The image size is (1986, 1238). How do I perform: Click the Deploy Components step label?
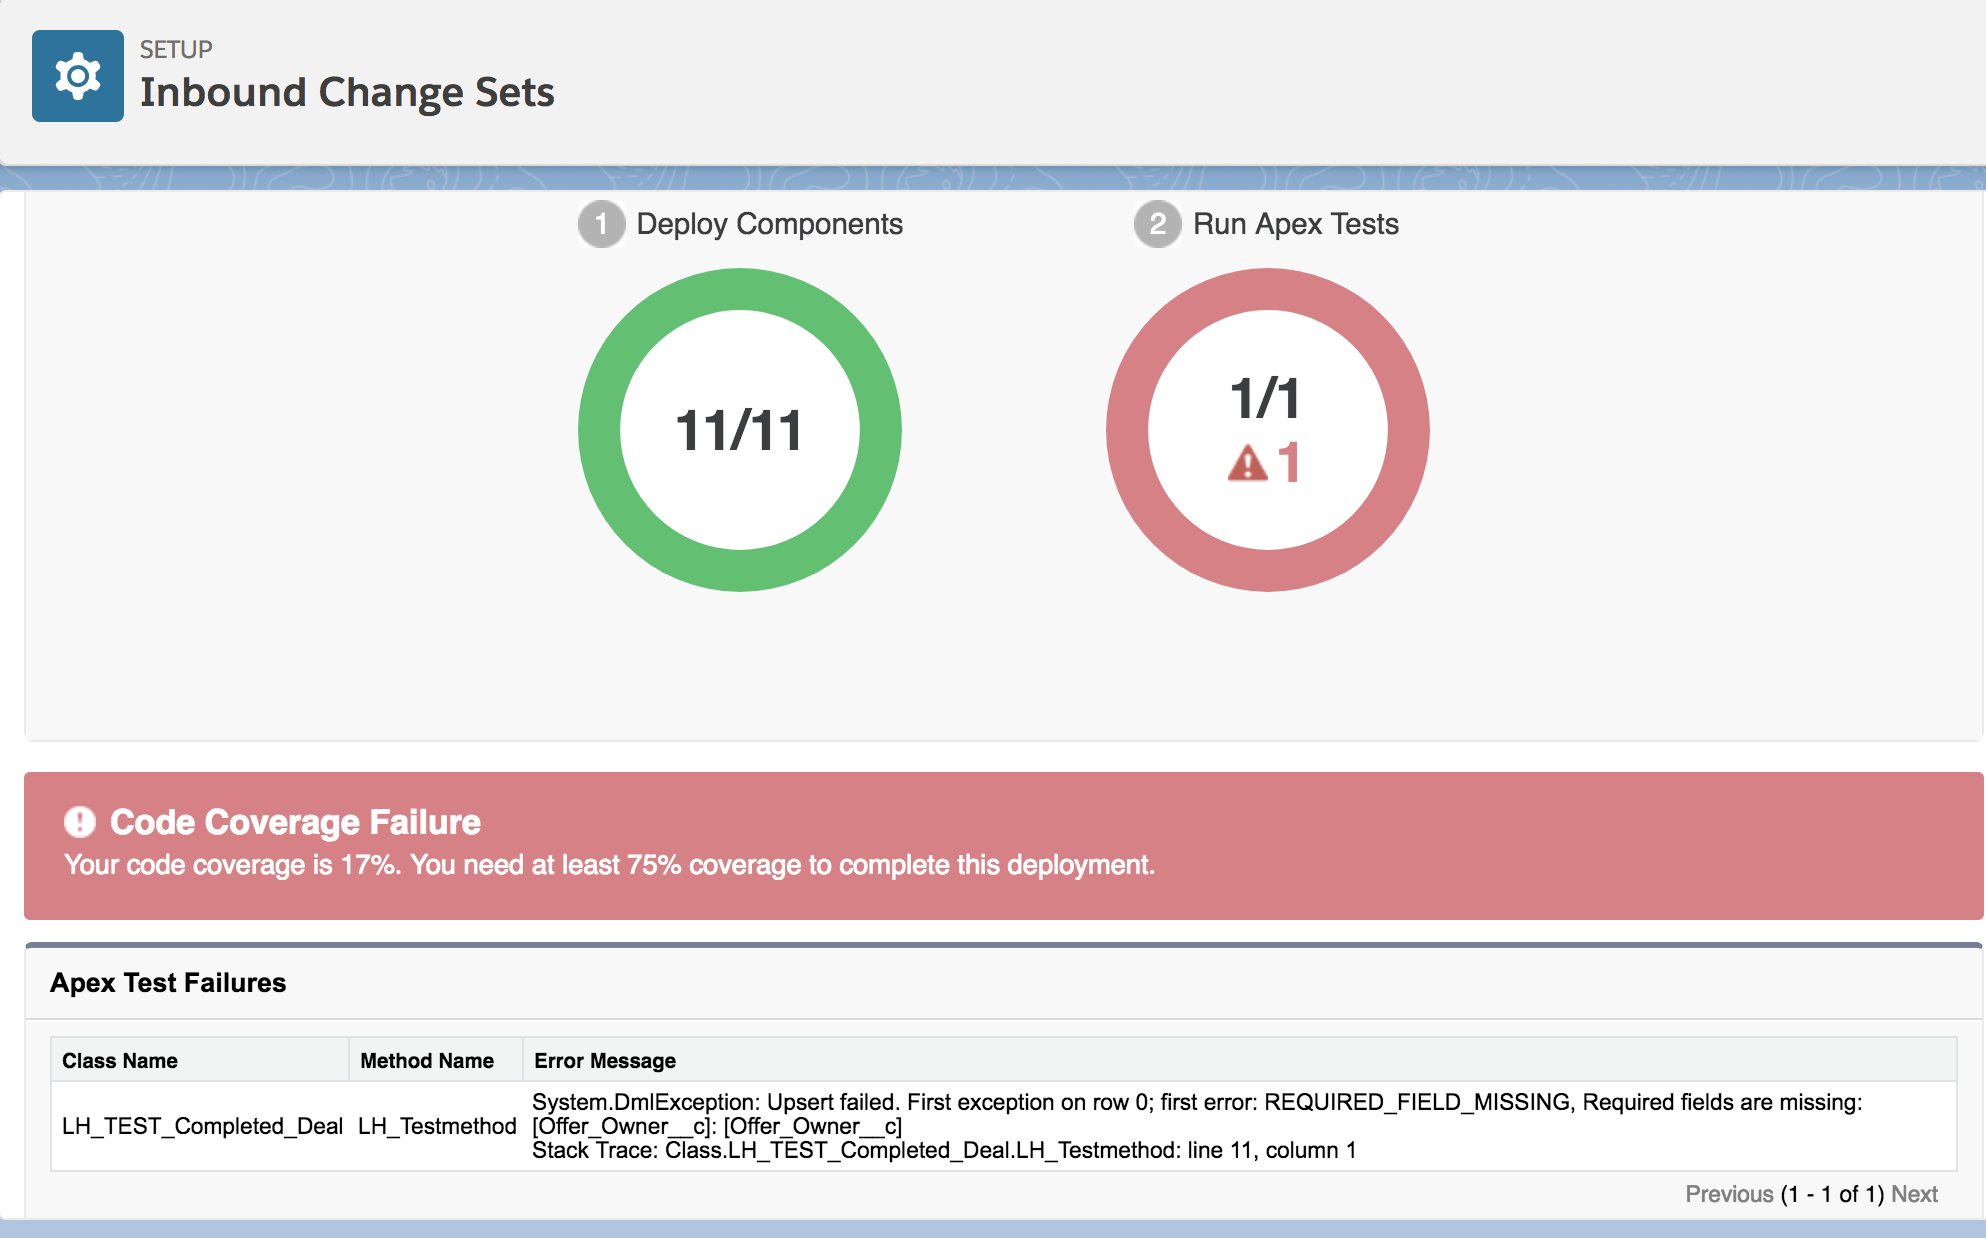click(x=769, y=224)
